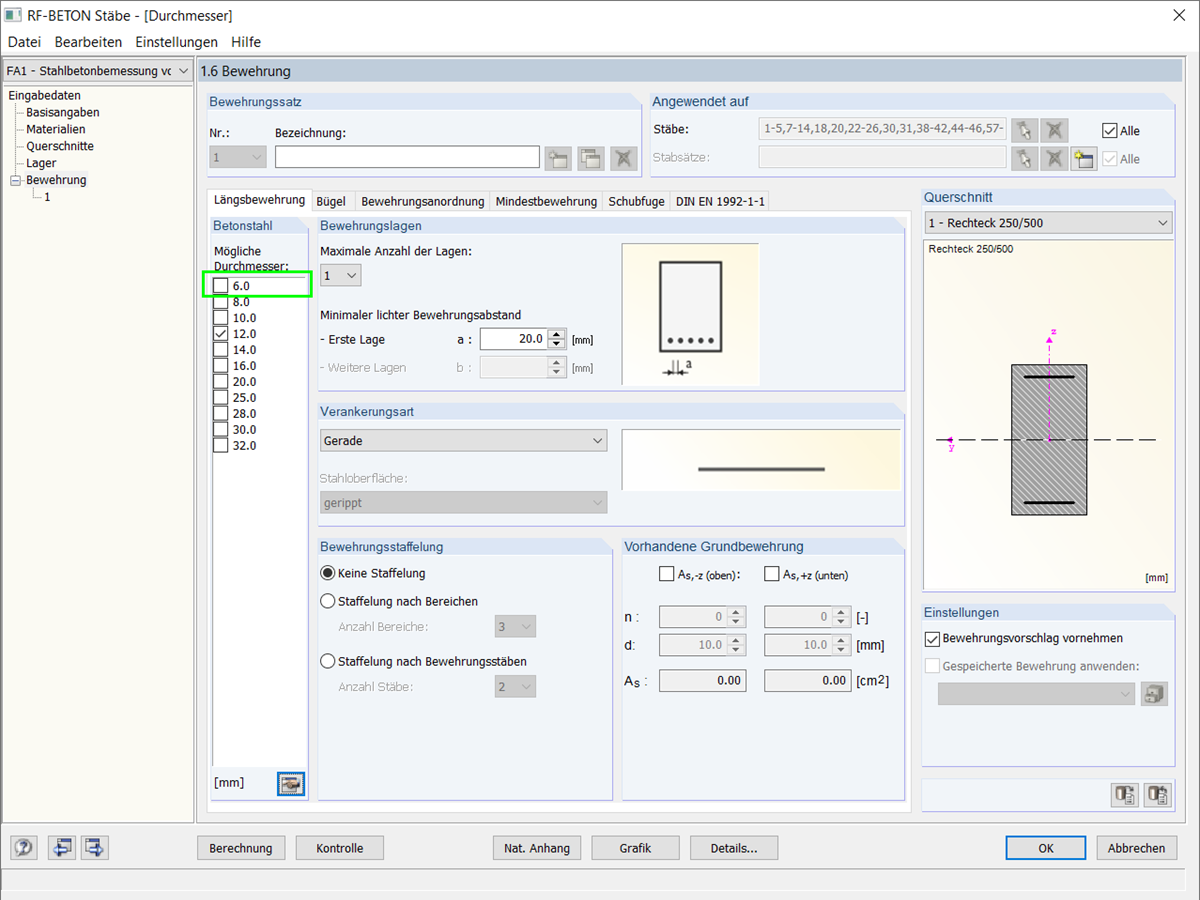Screen dimensions: 1200x900
Task: Tick the 25.0 diameter checkbox
Action: [221, 398]
